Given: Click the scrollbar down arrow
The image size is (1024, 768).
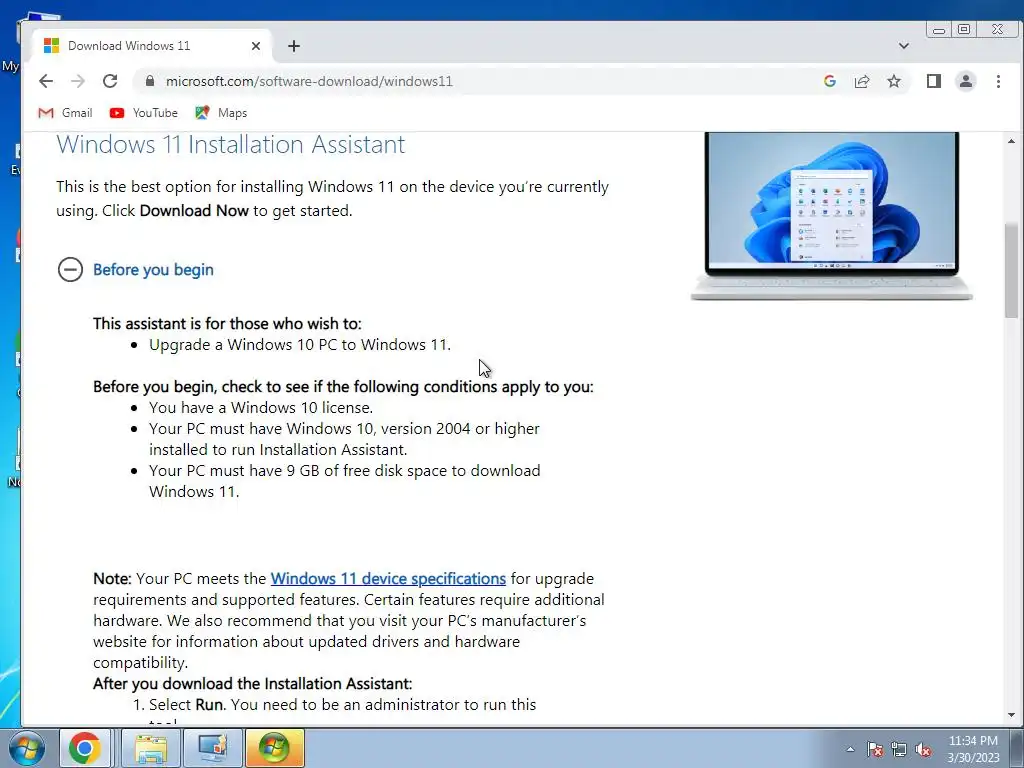Looking at the screenshot, I should pos(1011,716).
